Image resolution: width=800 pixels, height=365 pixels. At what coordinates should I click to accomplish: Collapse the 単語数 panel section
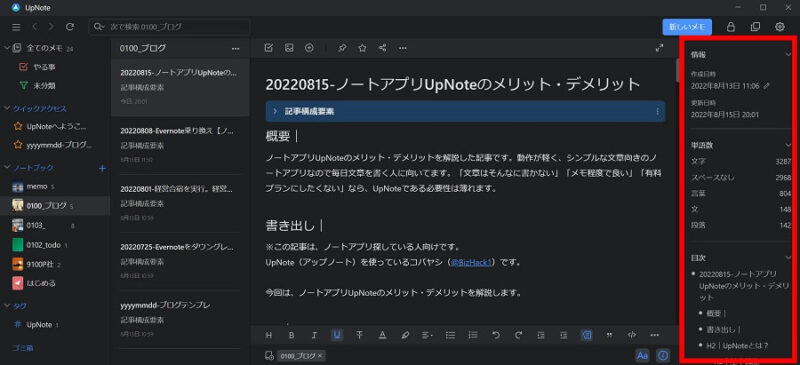point(788,145)
